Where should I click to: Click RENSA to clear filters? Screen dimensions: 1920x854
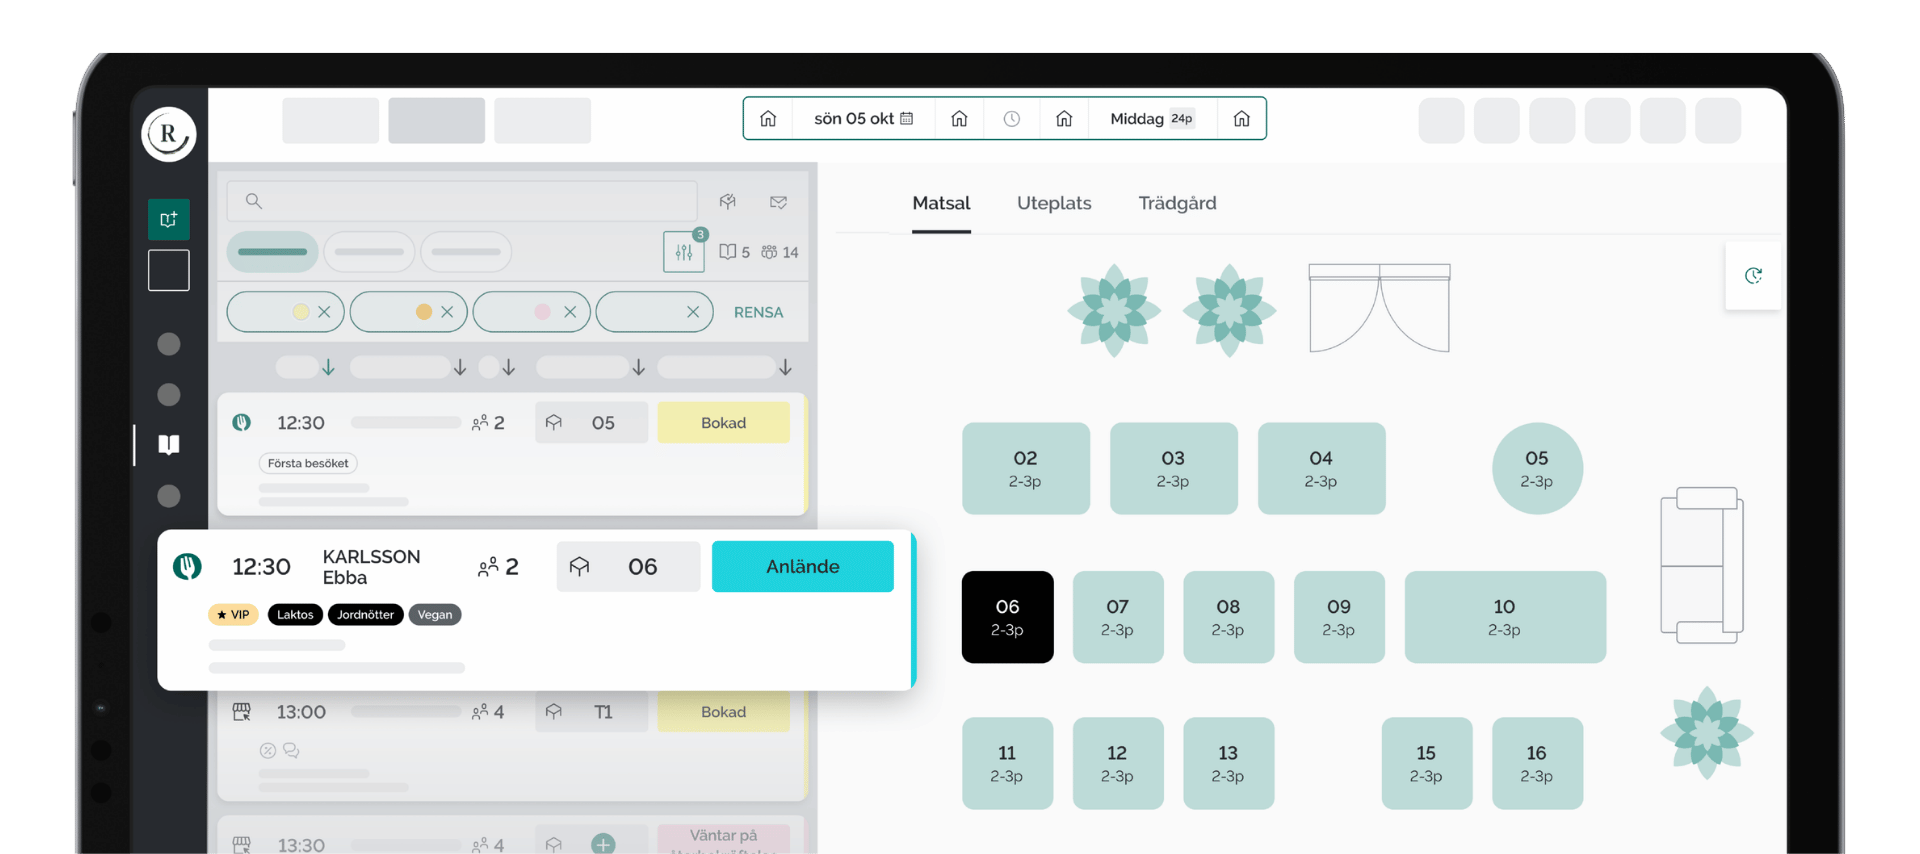pyautogui.click(x=758, y=312)
